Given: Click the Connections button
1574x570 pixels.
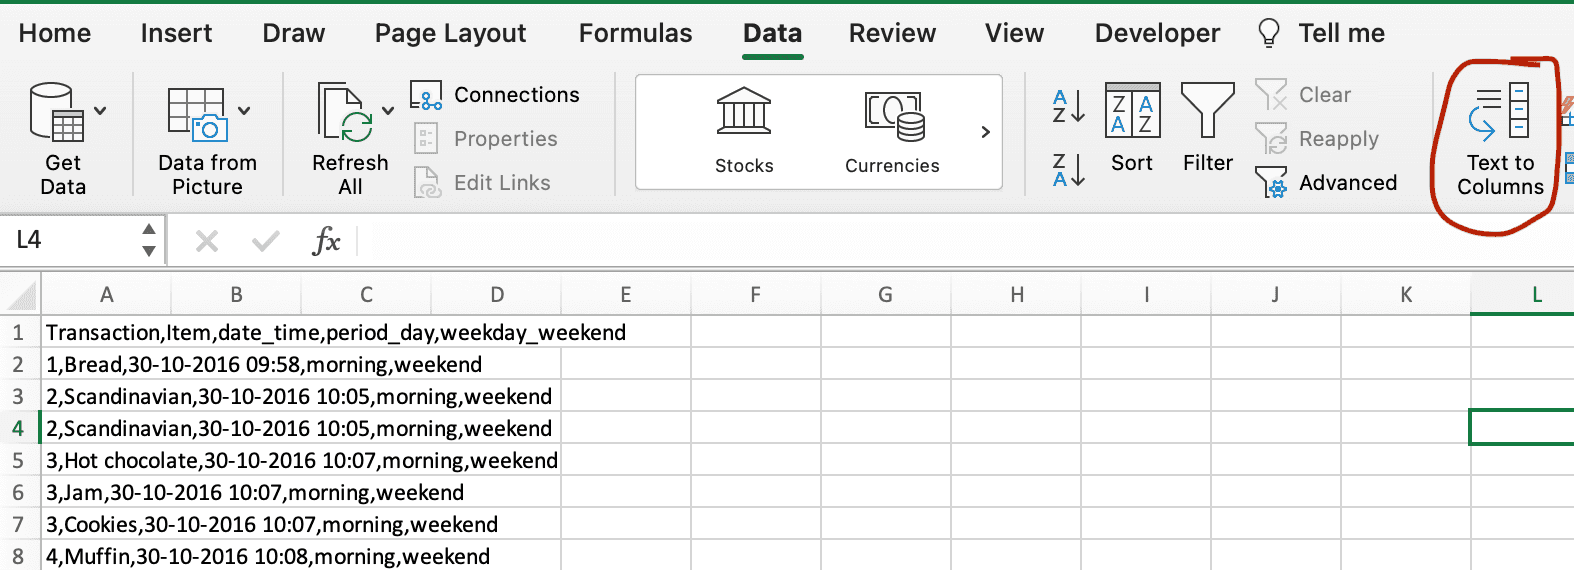Looking at the screenshot, I should pos(495,95).
